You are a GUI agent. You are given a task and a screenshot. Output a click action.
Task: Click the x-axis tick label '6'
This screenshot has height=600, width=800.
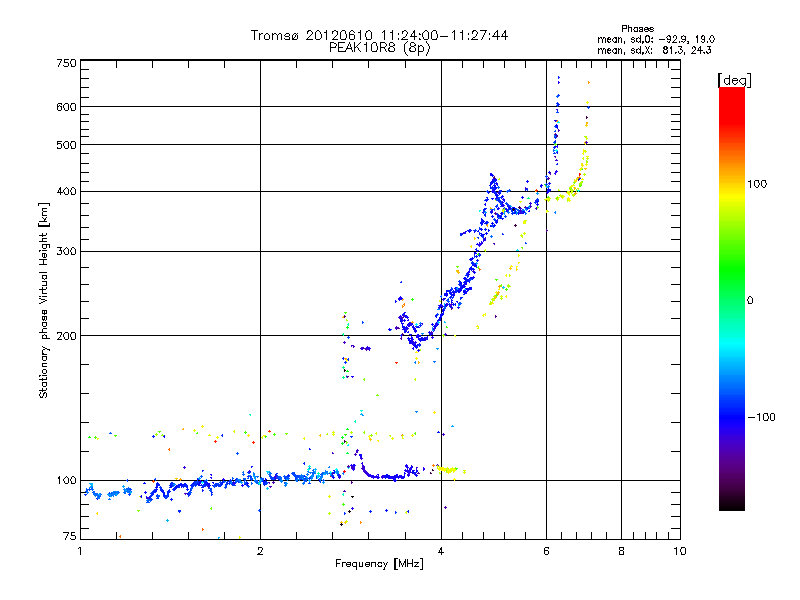point(546,552)
